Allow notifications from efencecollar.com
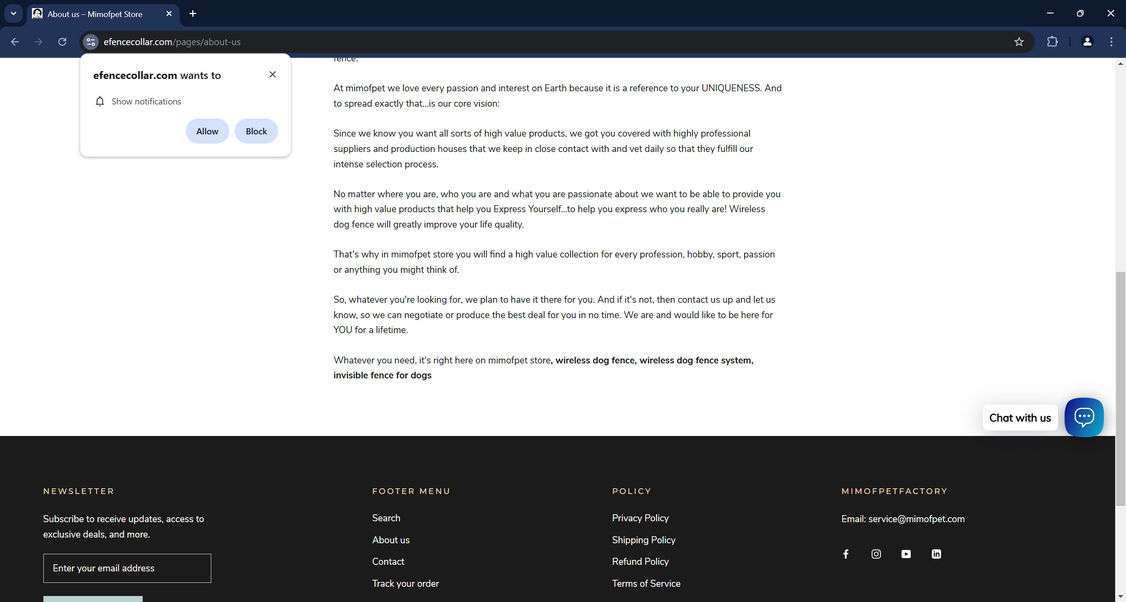The width and height of the screenshot is (1126, 602). point(208,131)
